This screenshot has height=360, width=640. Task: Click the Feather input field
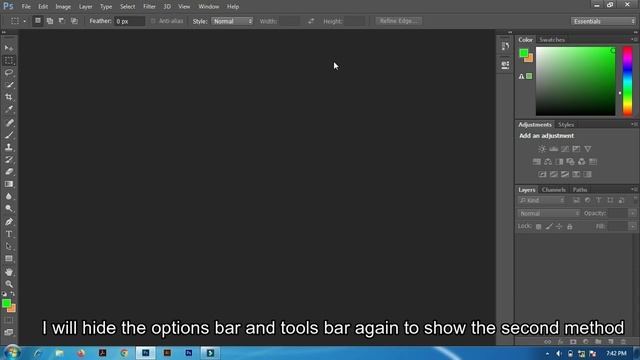coord(129,21)
